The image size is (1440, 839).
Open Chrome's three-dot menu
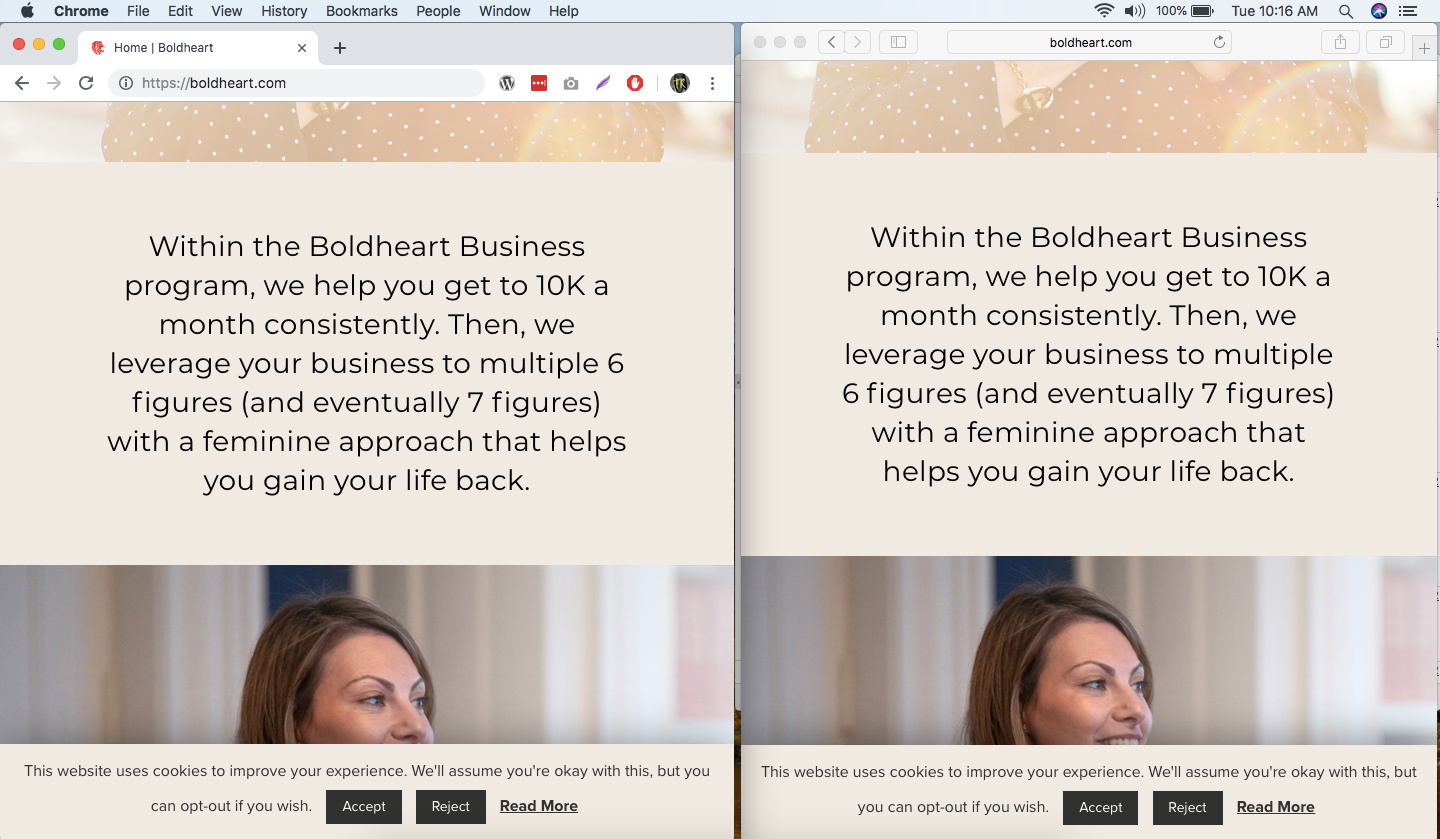pyautogui.click(x=712, y=83)
